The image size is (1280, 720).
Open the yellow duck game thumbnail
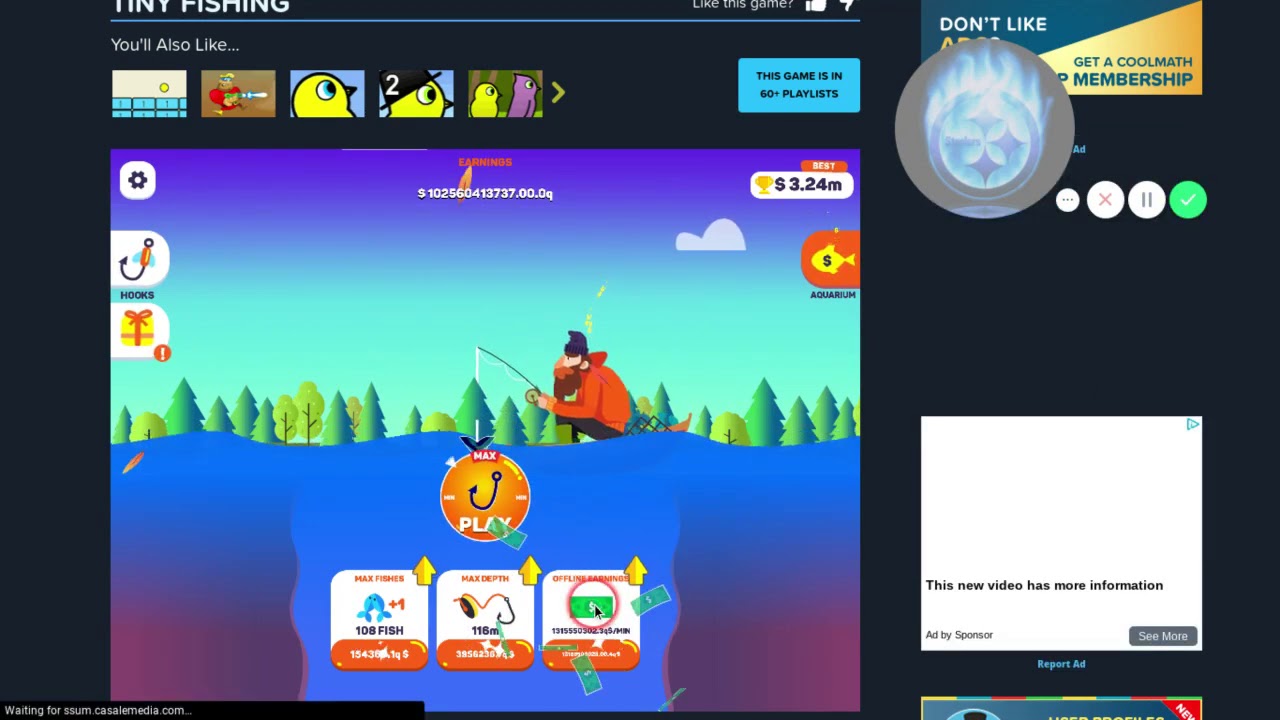pos(327,93)
